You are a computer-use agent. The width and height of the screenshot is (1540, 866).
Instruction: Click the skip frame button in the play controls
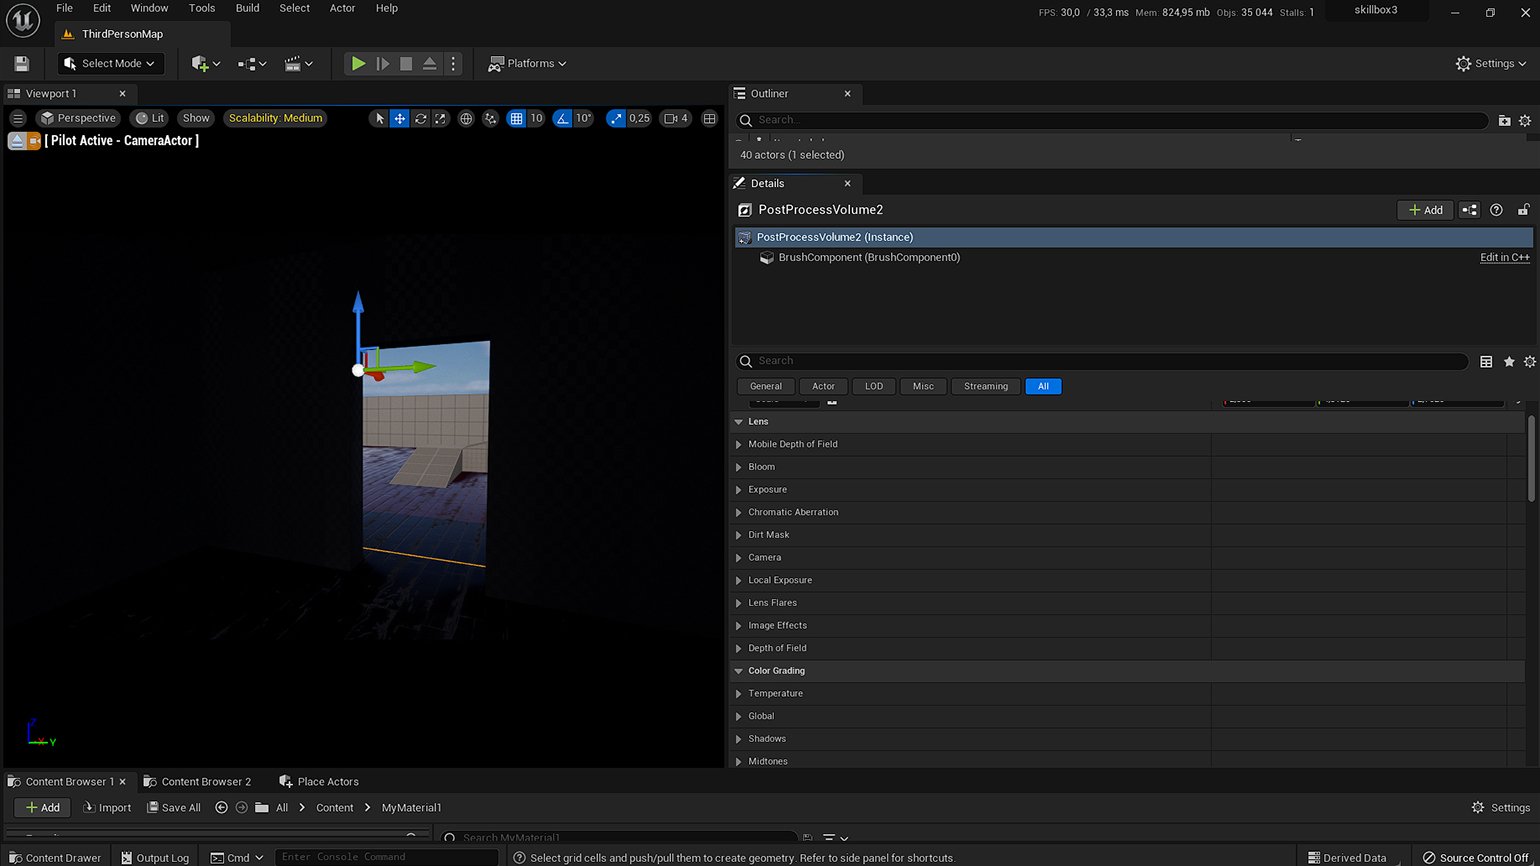[382, 63]
